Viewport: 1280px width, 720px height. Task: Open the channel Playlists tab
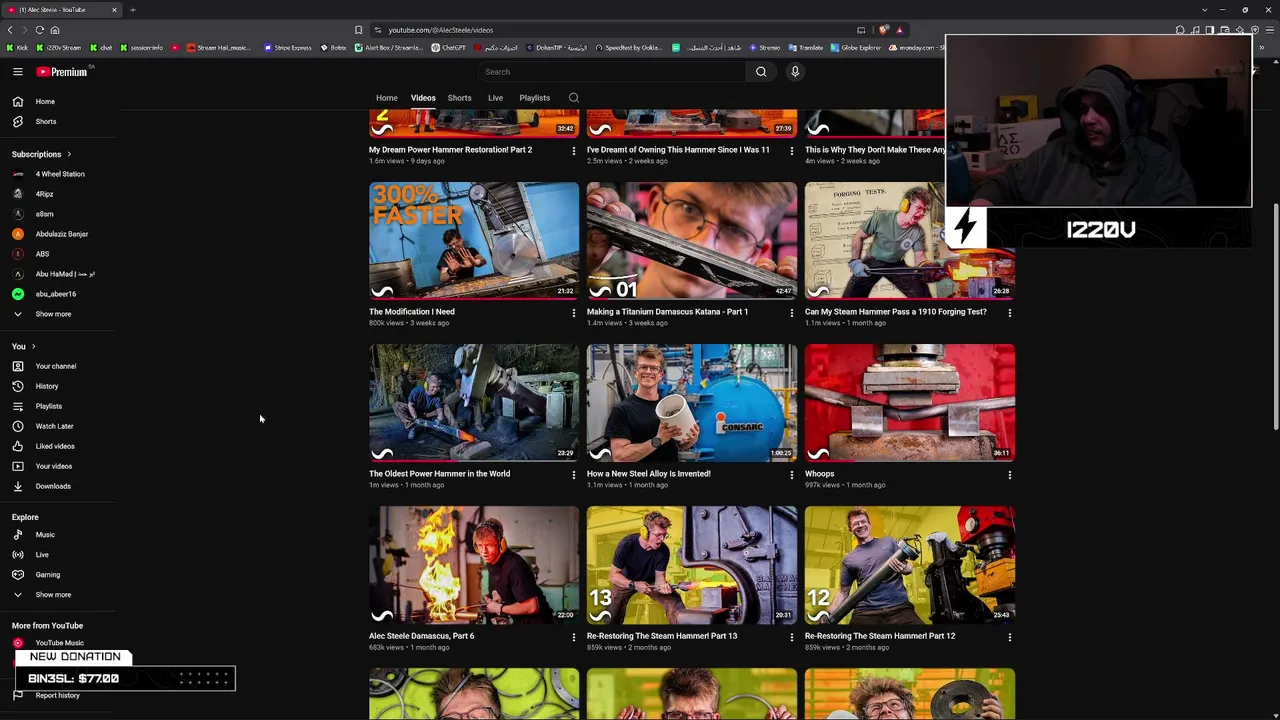pyautogui.click(x=534, y=98)
